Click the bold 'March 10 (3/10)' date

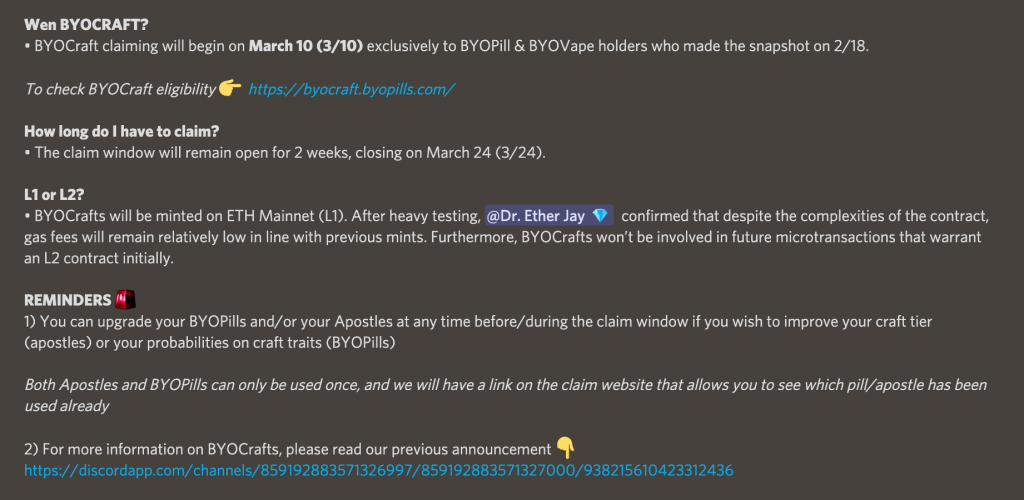(306, 47)
